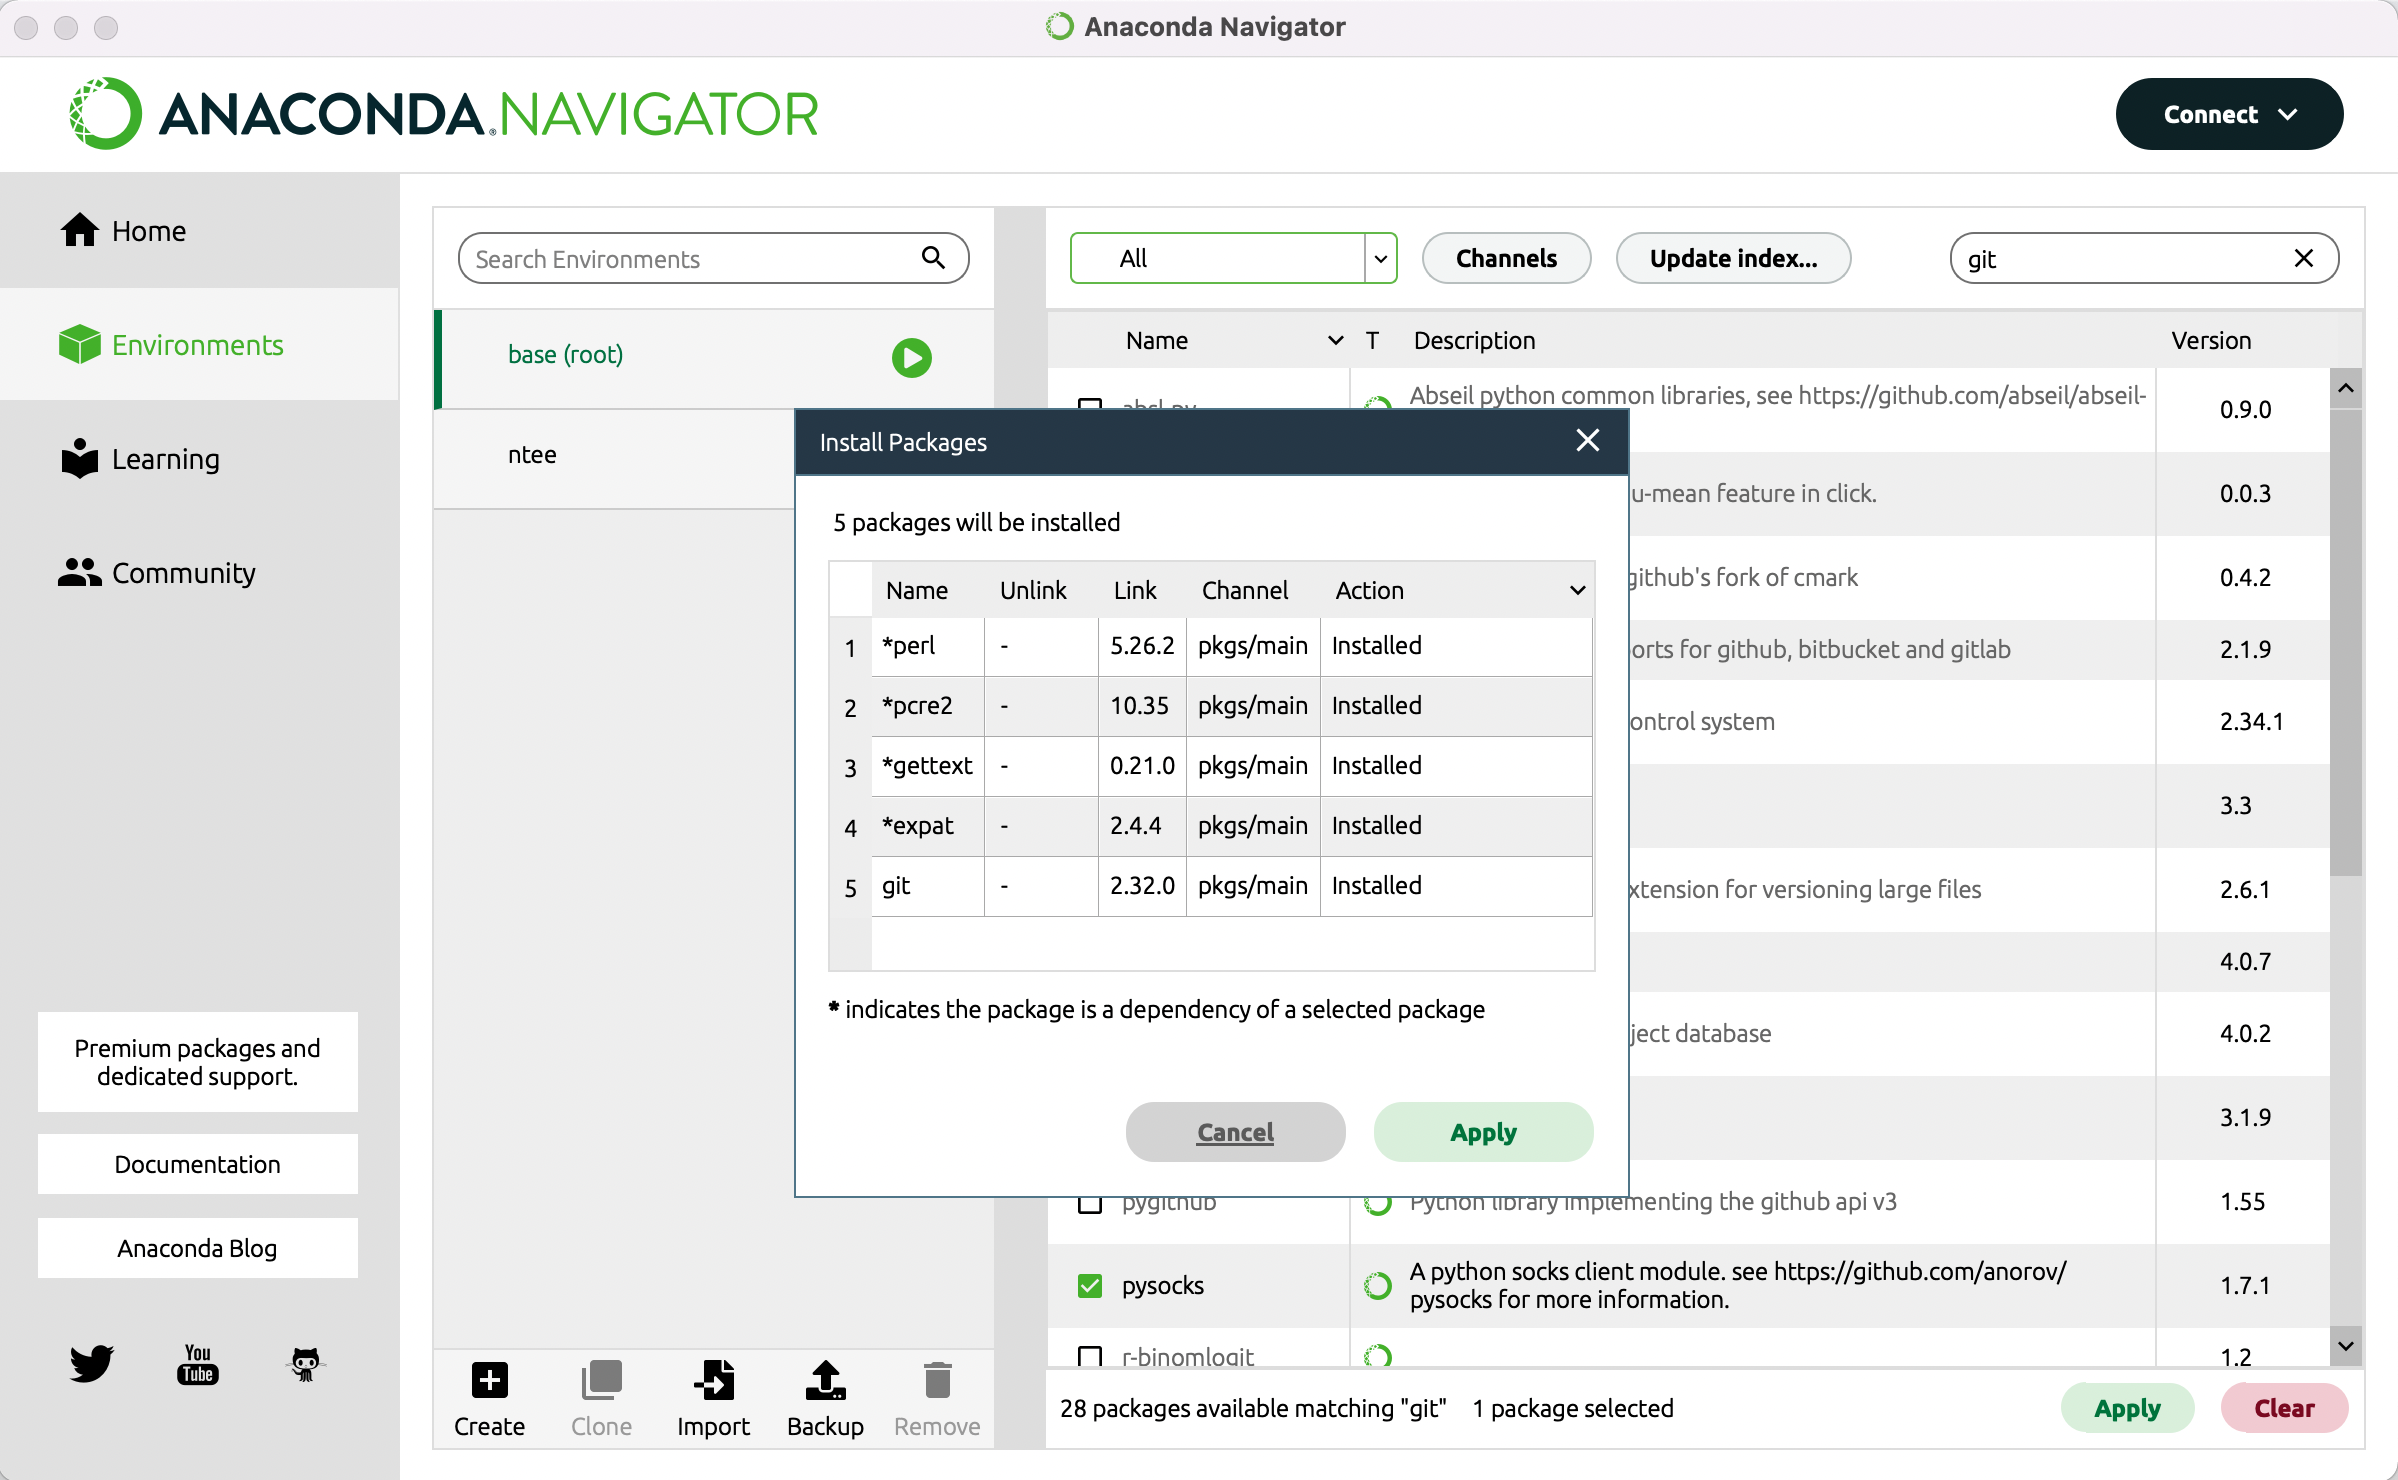Select the *expat package row
This screenshot has width=2398, height=1480.
1210,827
